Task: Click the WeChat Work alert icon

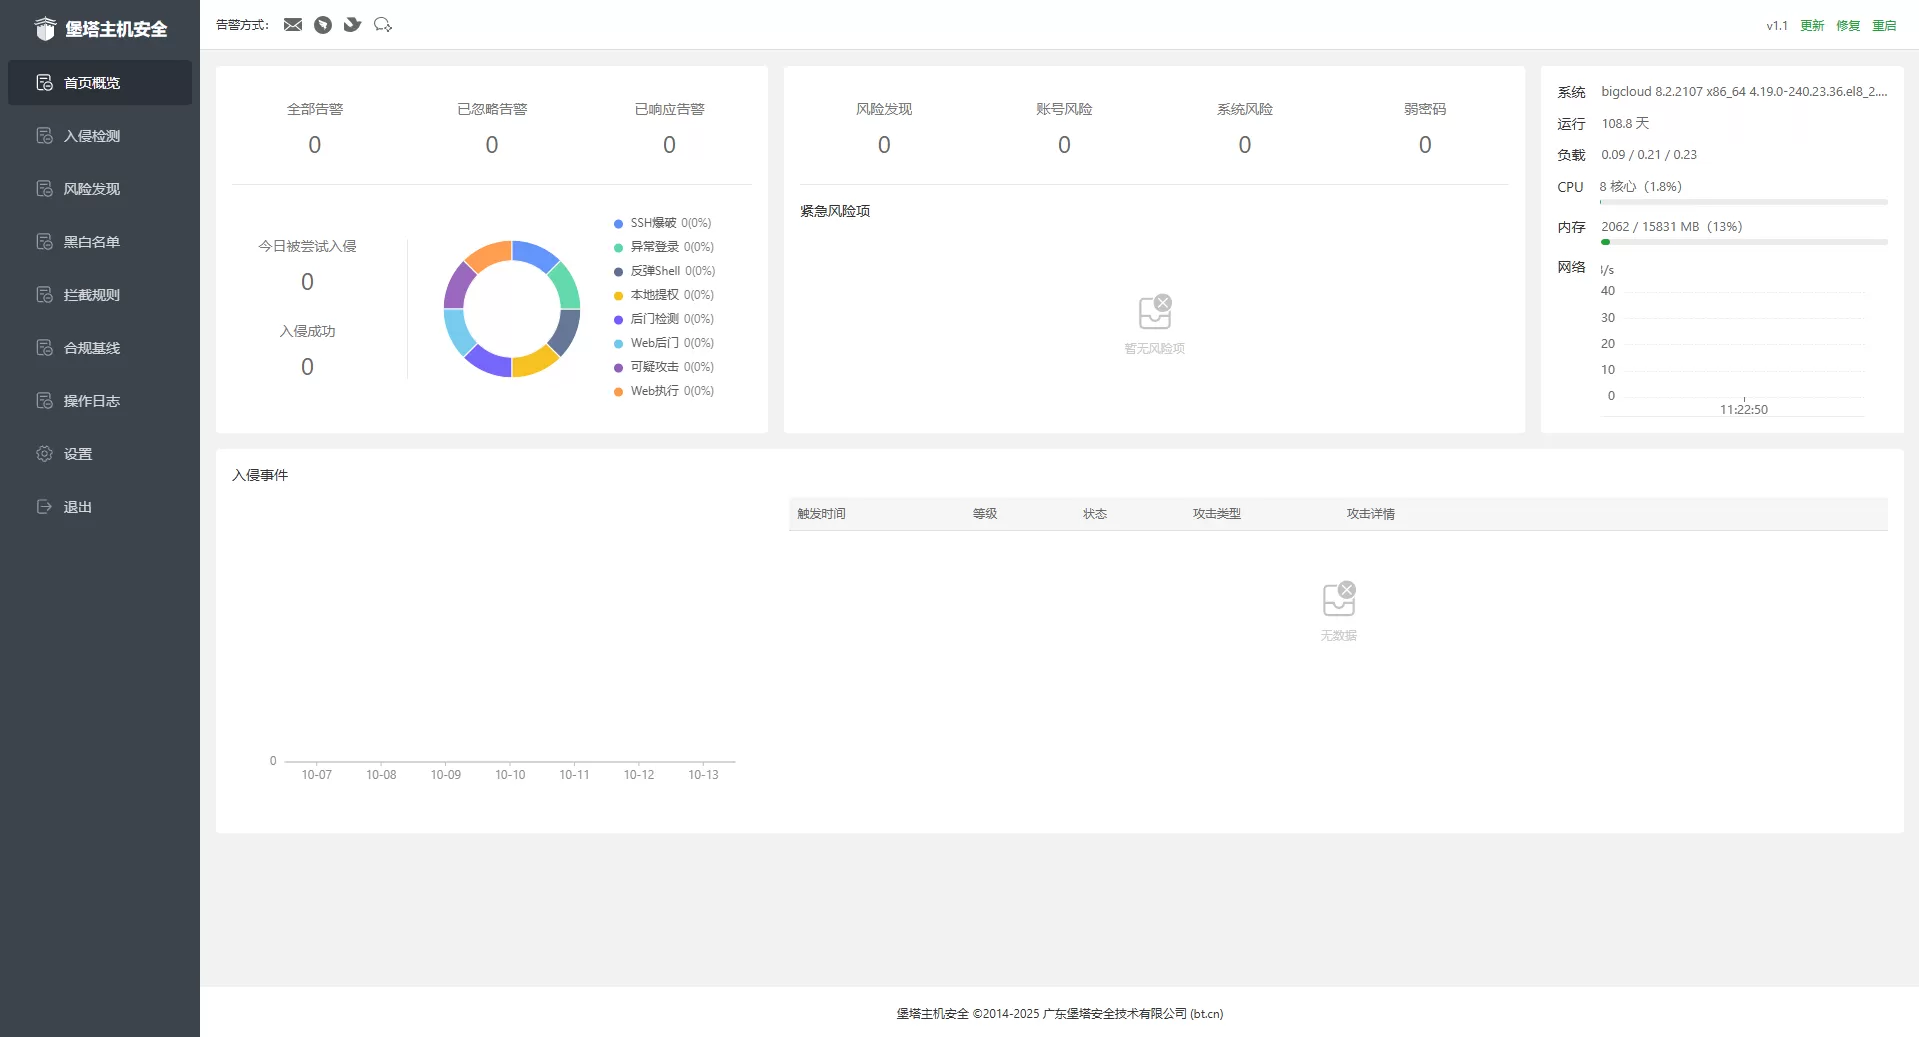Action: point(383,25)
